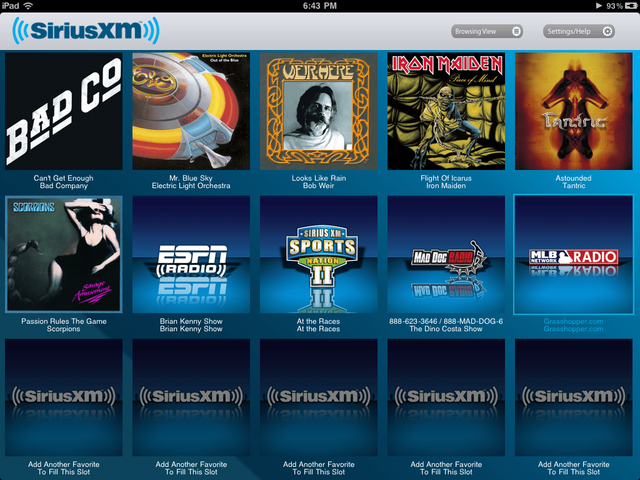Open the Browsing View button
640x480 pixels.
[x=487, y=31]
